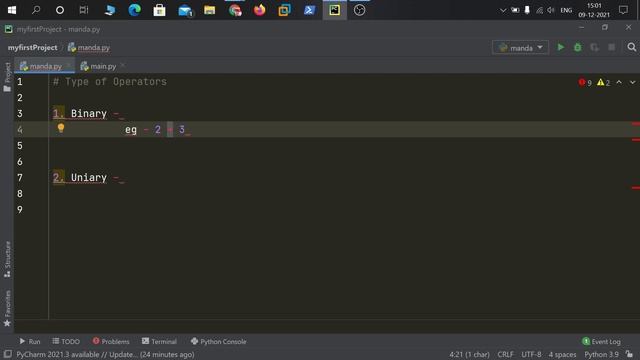Screen dimensions: 640x360
Task: Change the UTF-8 file encoding
Action: point(531,354)
